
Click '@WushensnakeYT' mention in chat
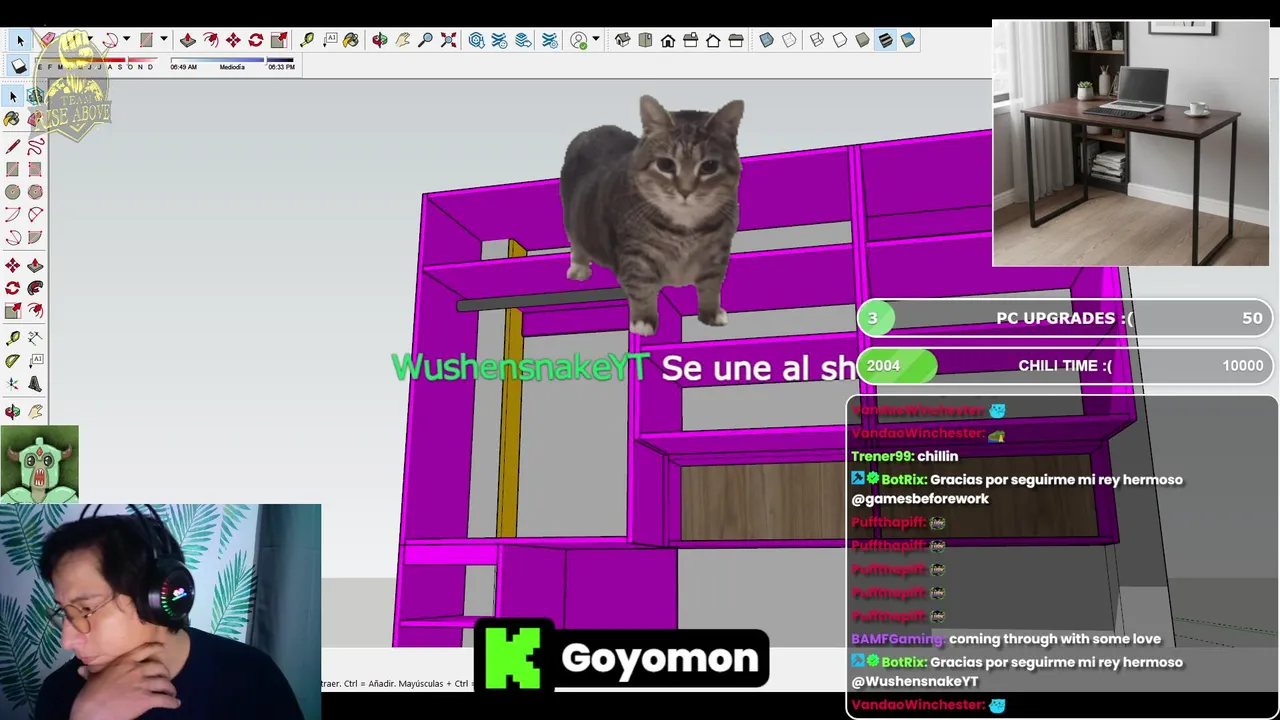pyautogui.click(x=915, y=681)
